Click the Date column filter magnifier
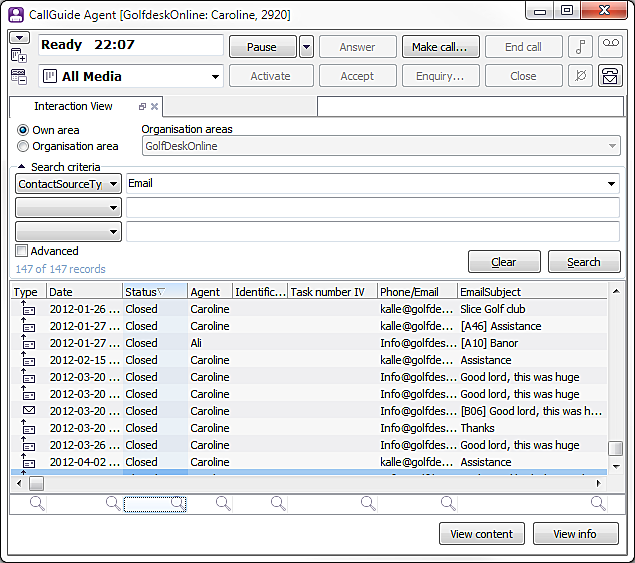 113,503
